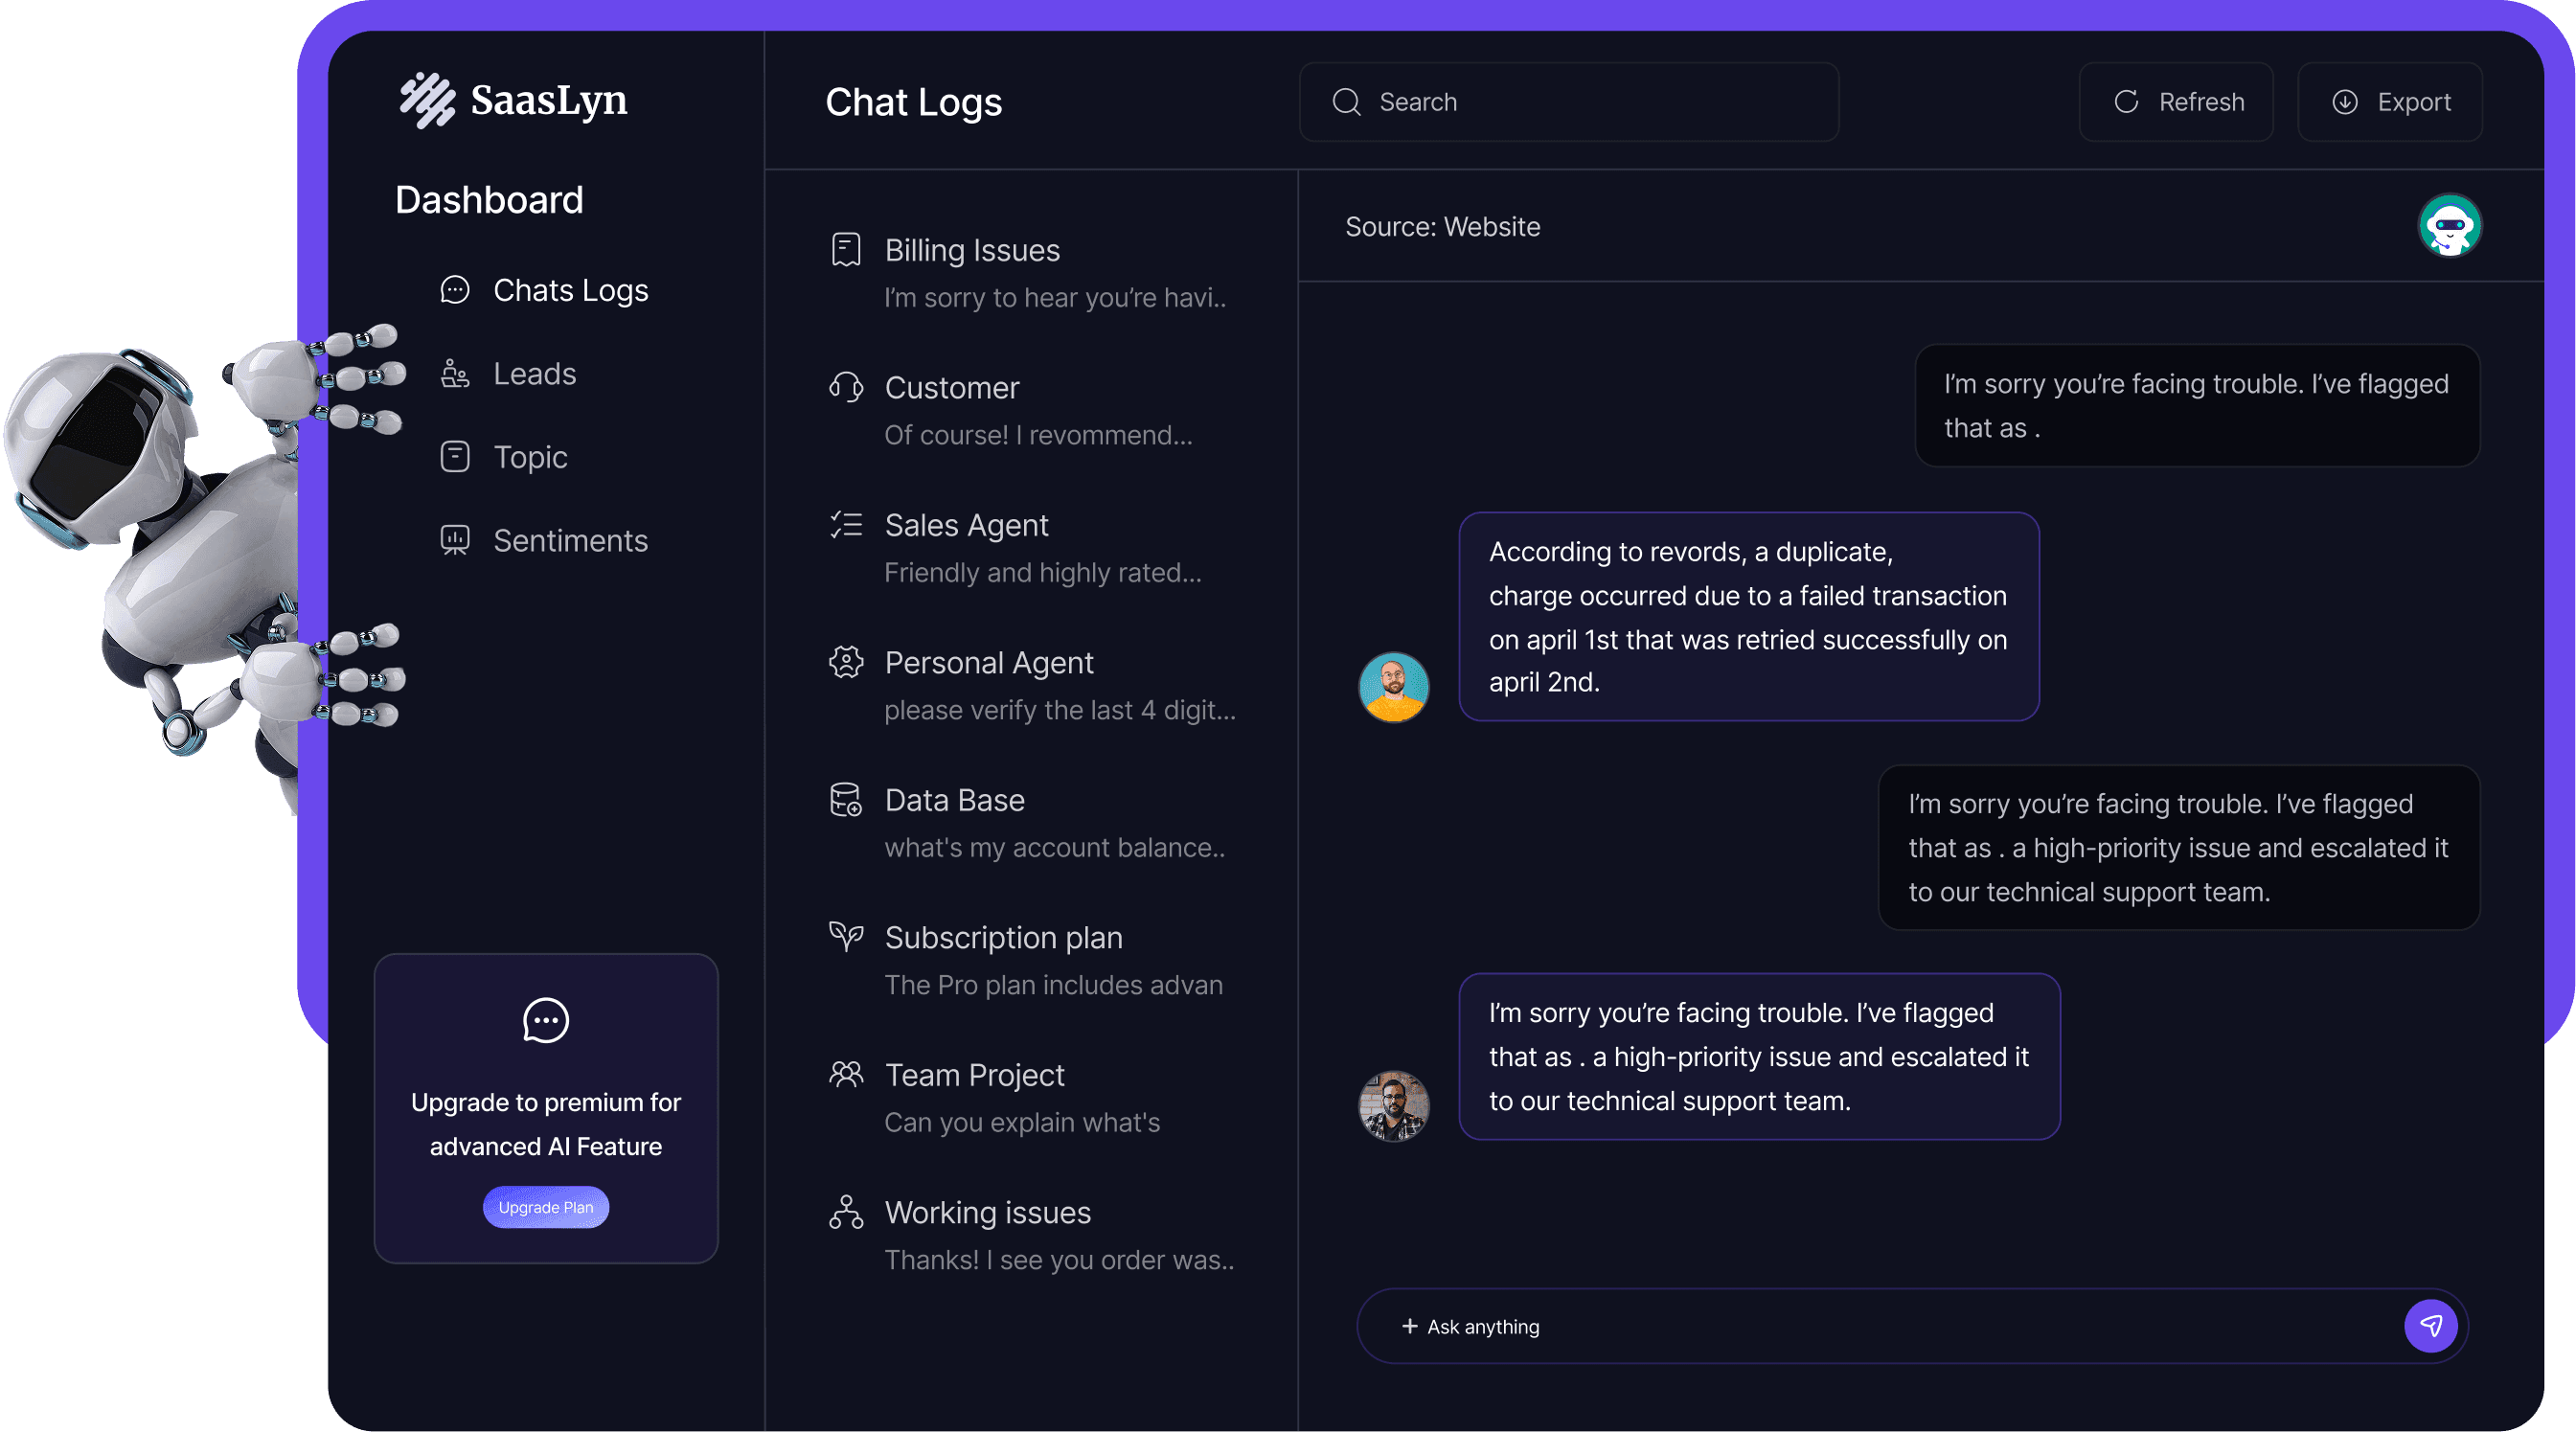Click the search magnifier icon

point(1347,102)
